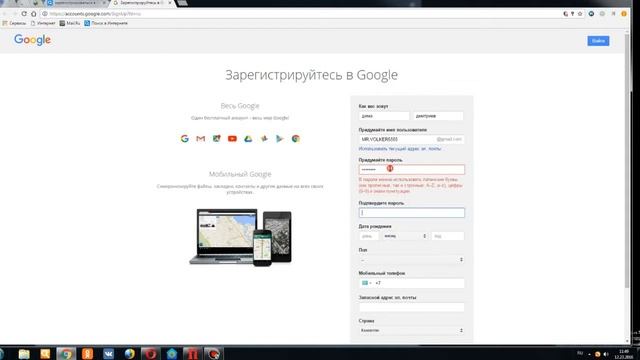
Task: Open the Odnoklassniki taskbar icon
Action: (87, 354)
